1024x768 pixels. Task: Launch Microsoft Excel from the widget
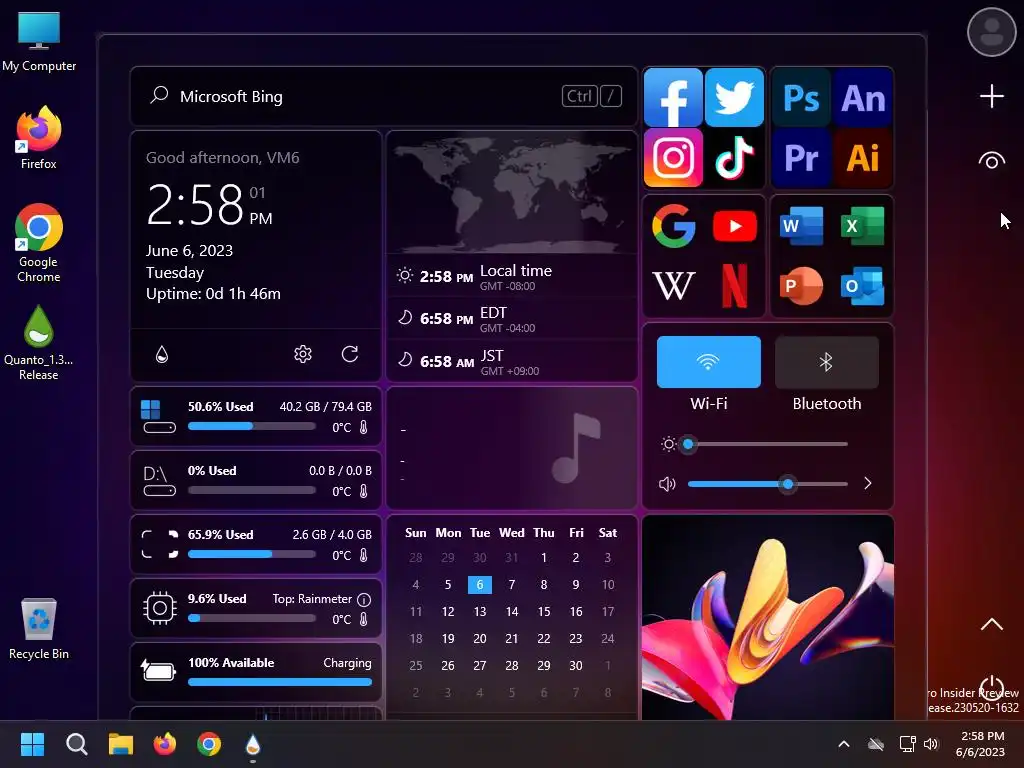[863, 226]
